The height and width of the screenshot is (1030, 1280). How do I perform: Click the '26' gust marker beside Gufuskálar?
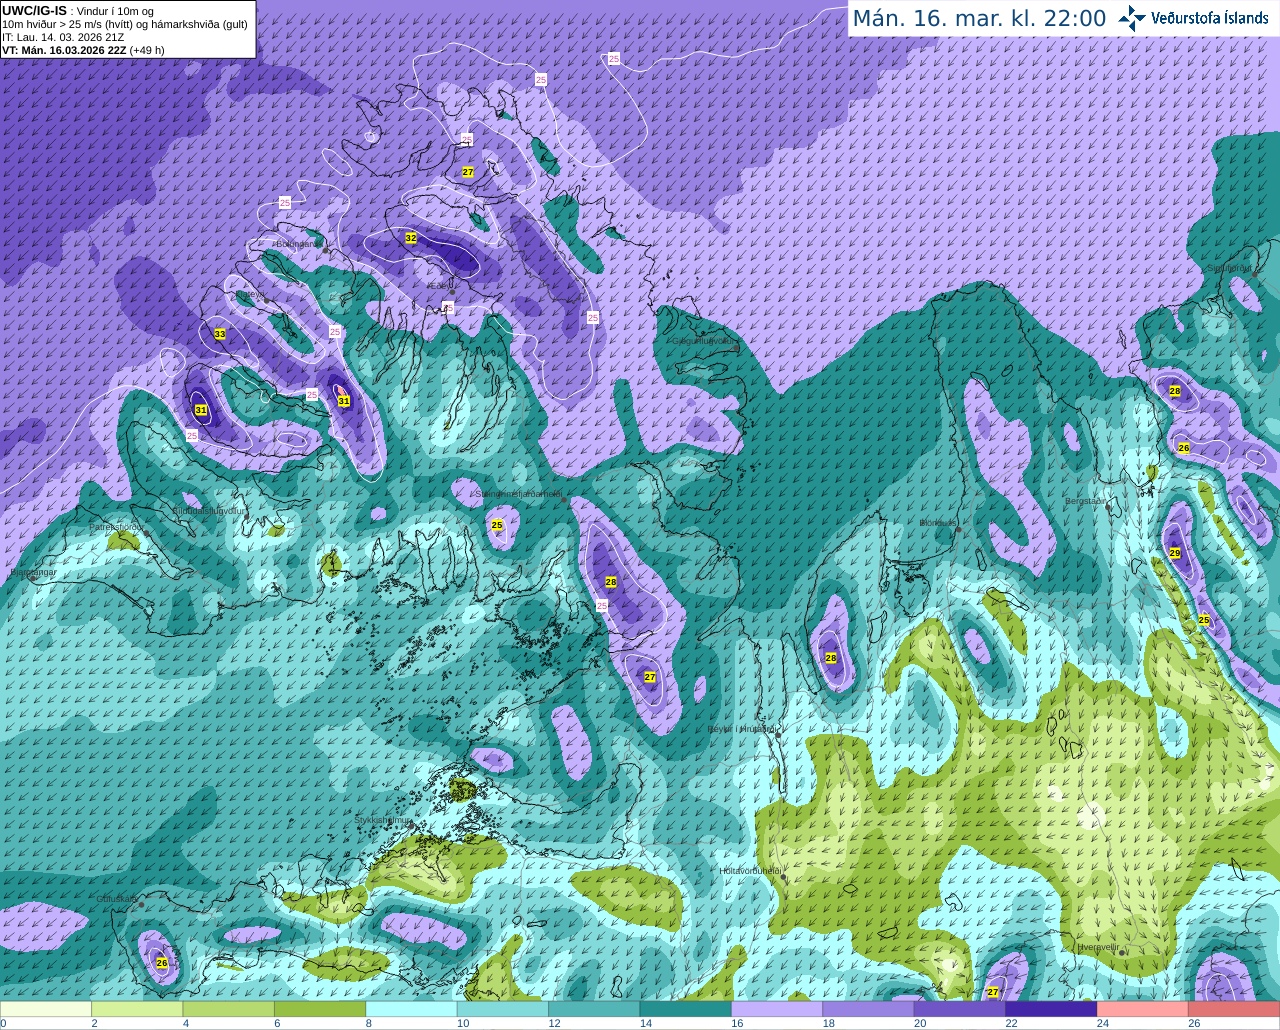click(162, 963)
